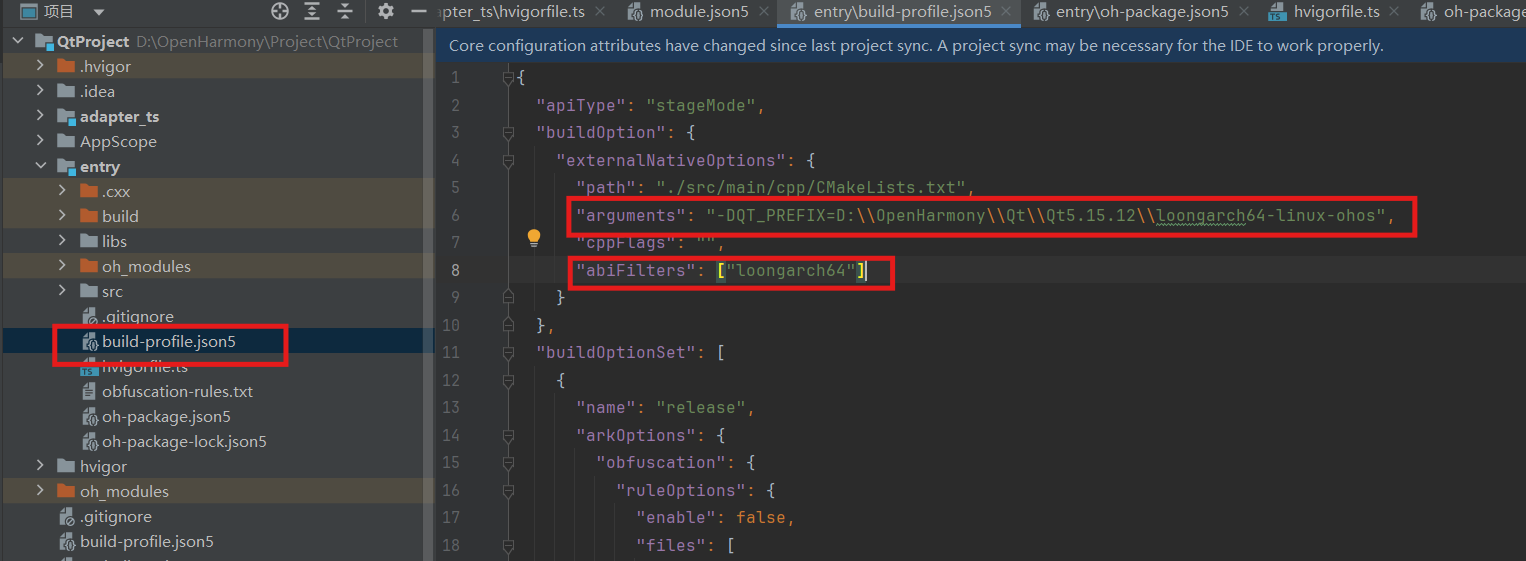1526x561 pixels.
Task: Click the Collapse All icon in project panel
Action: pos(345,12)
